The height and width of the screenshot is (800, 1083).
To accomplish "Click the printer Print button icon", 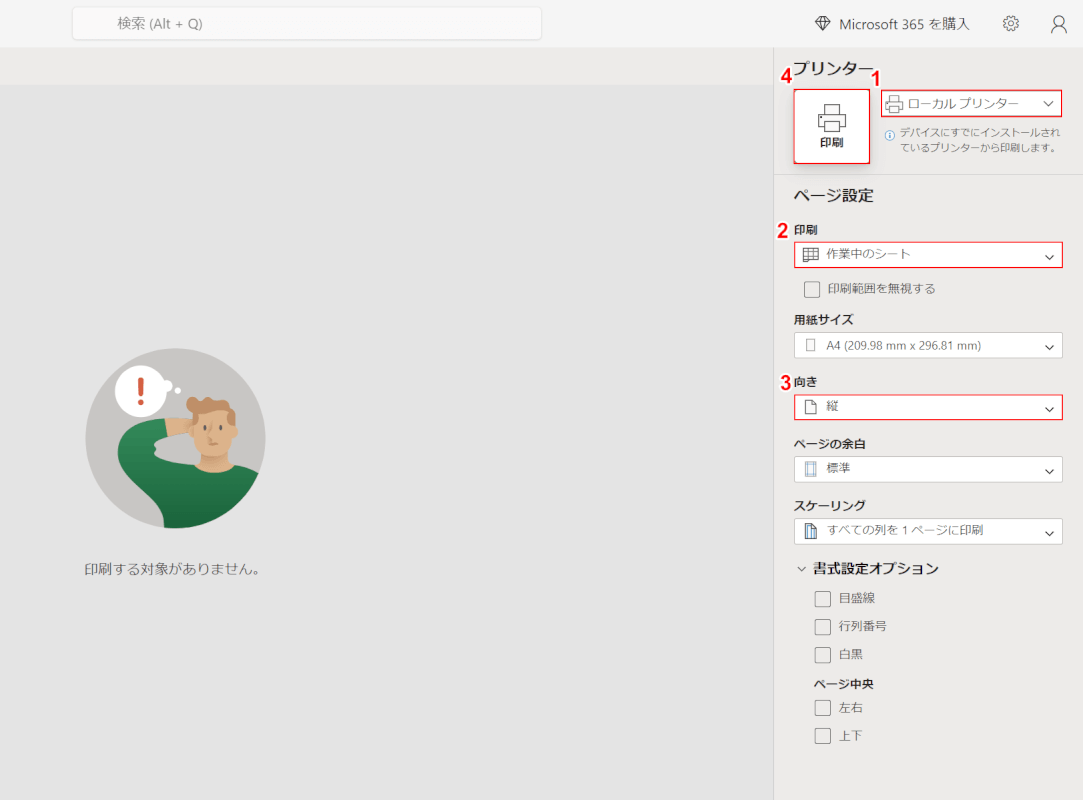I will coord(831,118).
